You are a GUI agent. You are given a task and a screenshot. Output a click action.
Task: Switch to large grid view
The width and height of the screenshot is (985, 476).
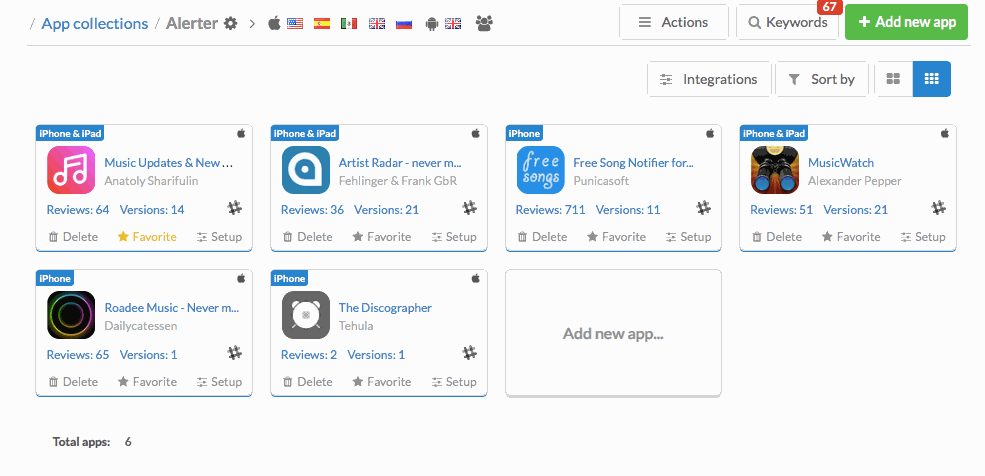pyautogui.click(x=893, y=79)
